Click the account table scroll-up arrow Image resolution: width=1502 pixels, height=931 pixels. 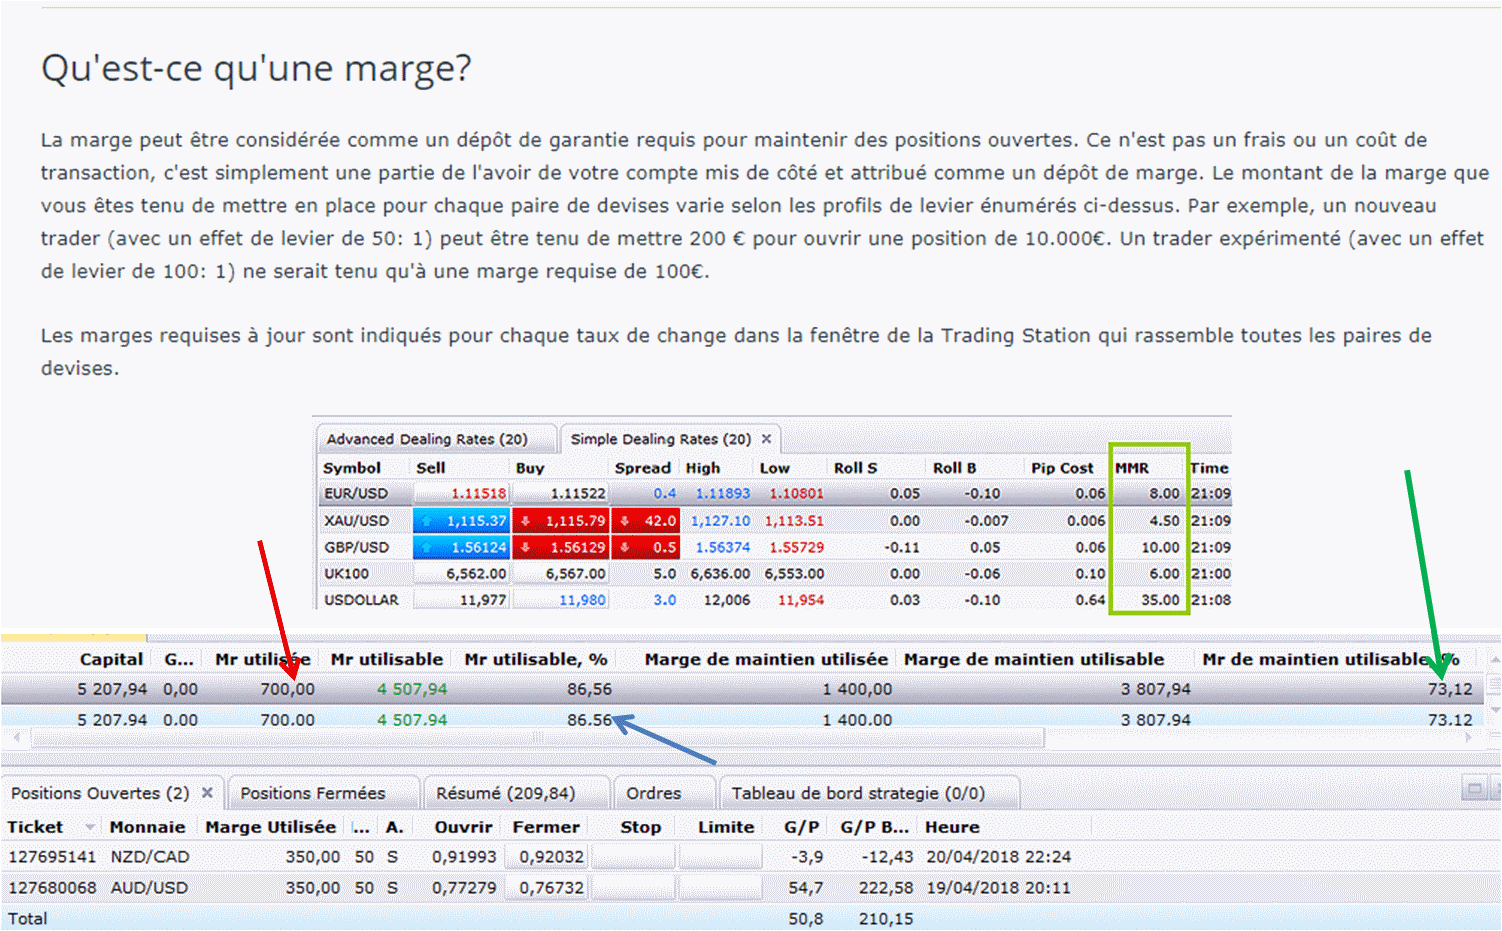click(x=1494, y=660)
